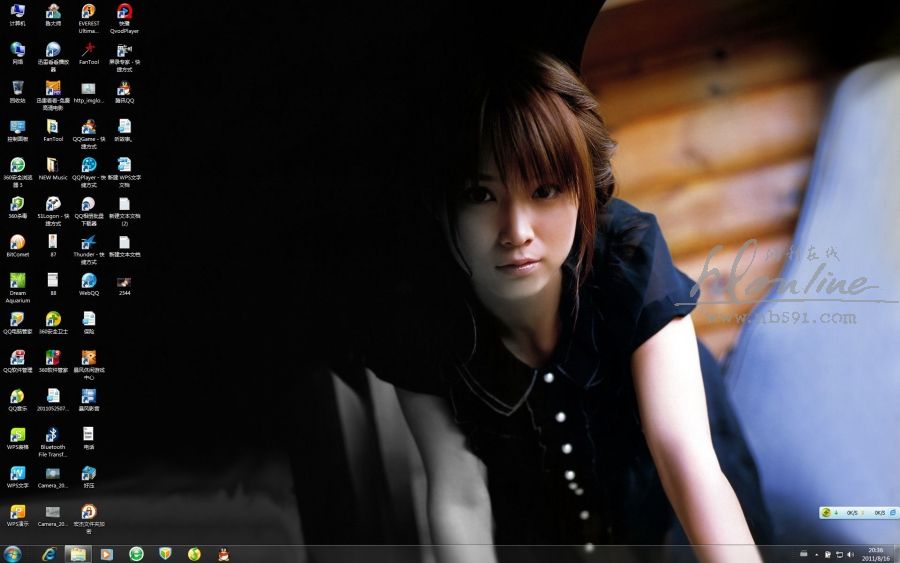This screenshot has height=563, width=900.
Task: Open the Recycle Bin (回收站)
Action: pyautogui.click(x=17, y=88)
